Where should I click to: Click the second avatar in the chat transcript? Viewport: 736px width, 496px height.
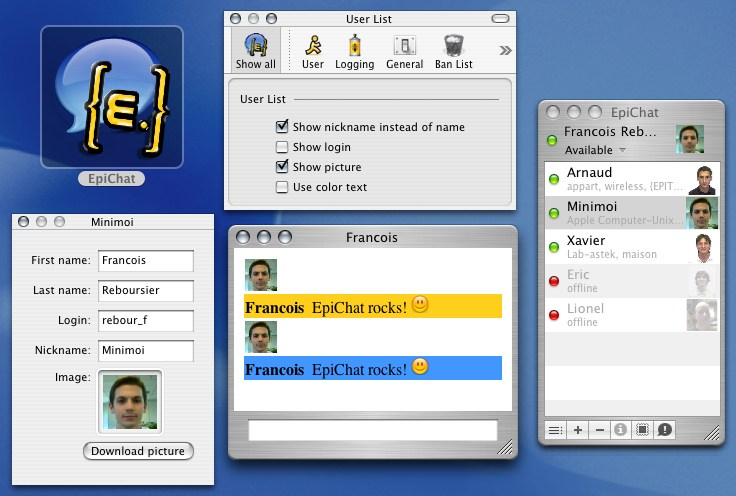[x=261, y=337]
